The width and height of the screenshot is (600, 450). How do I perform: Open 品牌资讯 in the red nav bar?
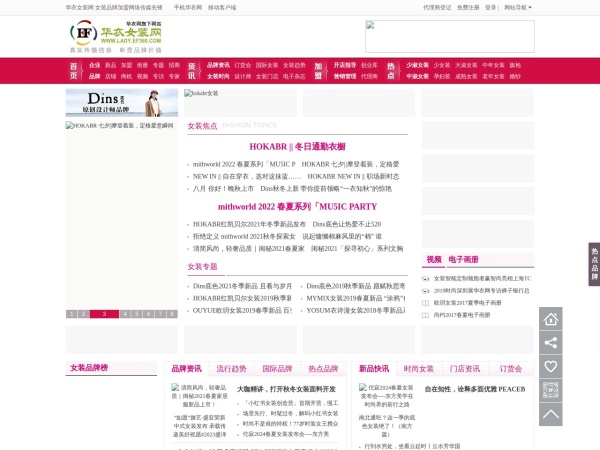(x=218, y=65)
